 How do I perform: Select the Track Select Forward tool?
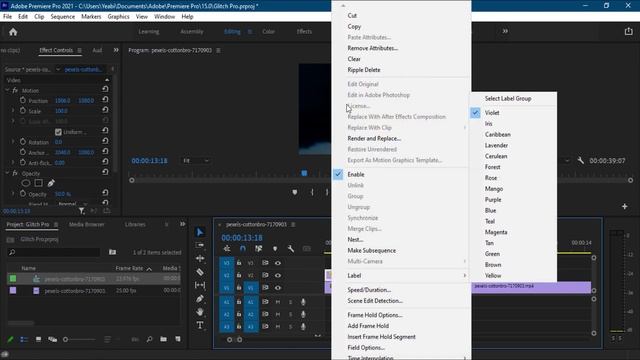coord(200,245)
